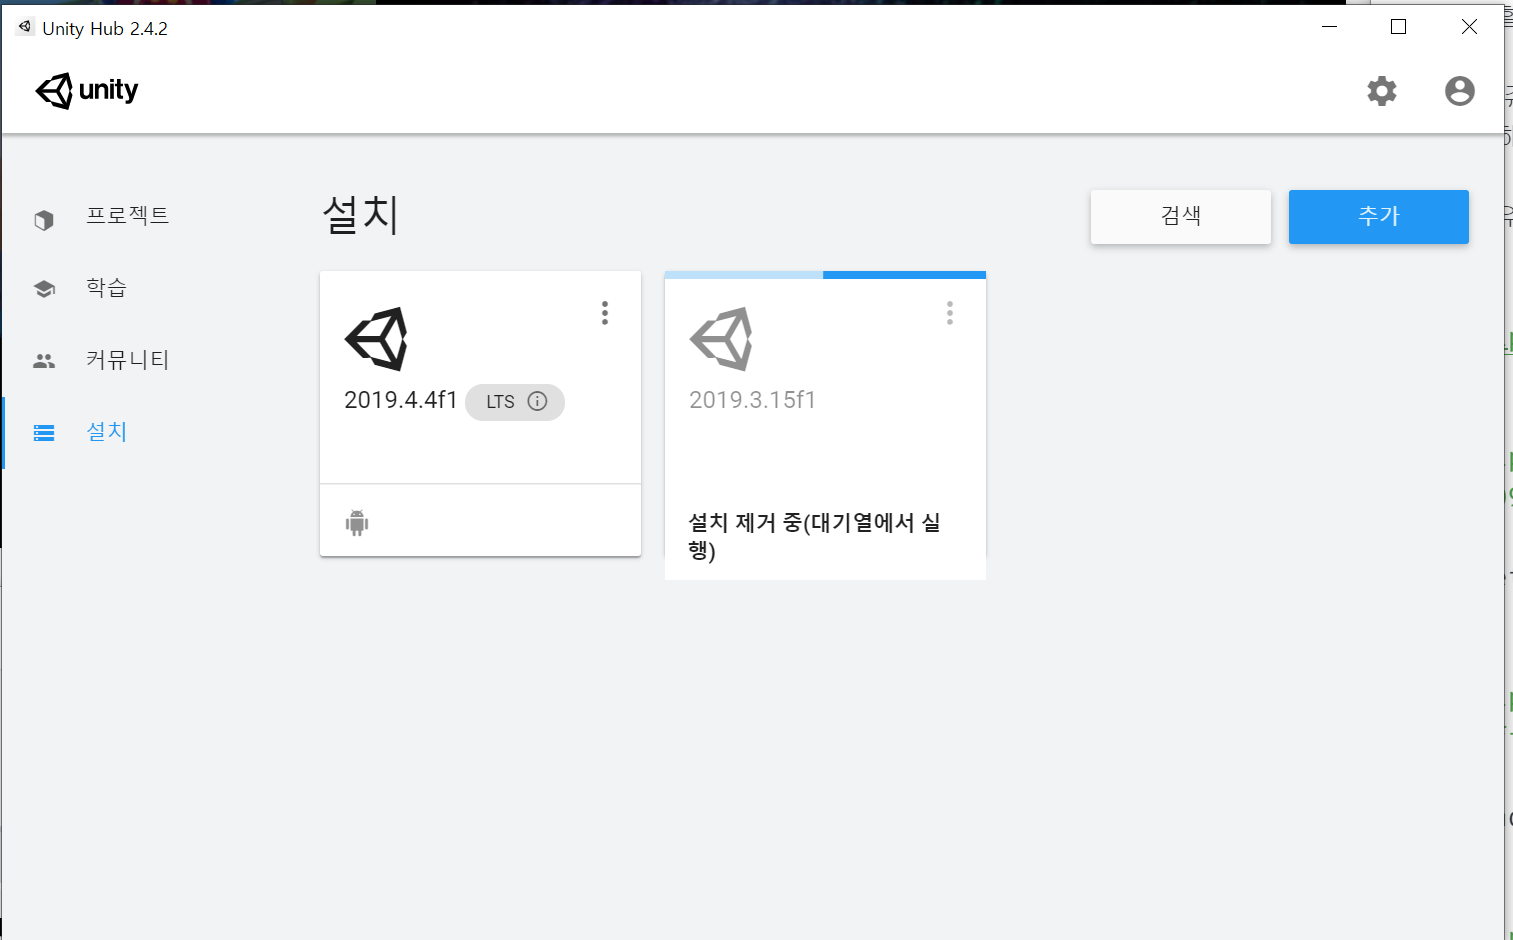1513x940 pixels.
Task: Select the 설치 sidebar item
Action: tap(107, 432)
